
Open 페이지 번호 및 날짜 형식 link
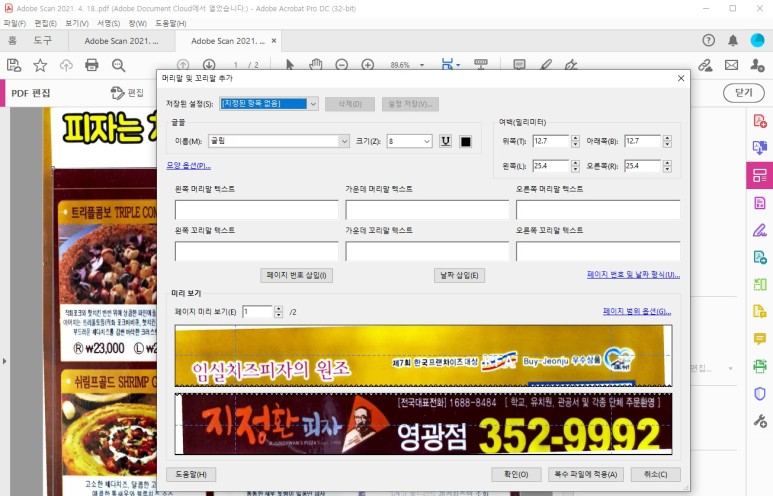pyautogui.click(x=633, y=275)
